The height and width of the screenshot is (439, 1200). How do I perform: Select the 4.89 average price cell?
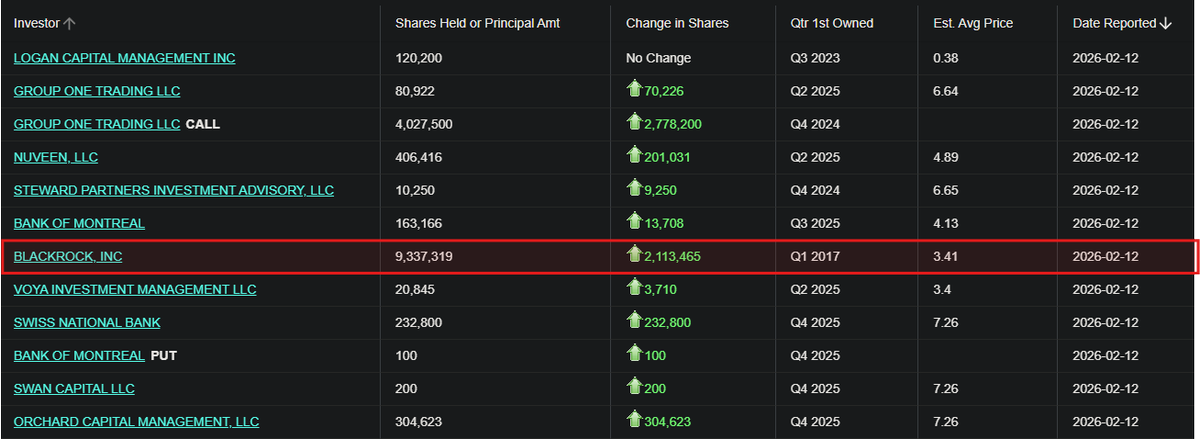pyautogui.click(x=945, y=157)
